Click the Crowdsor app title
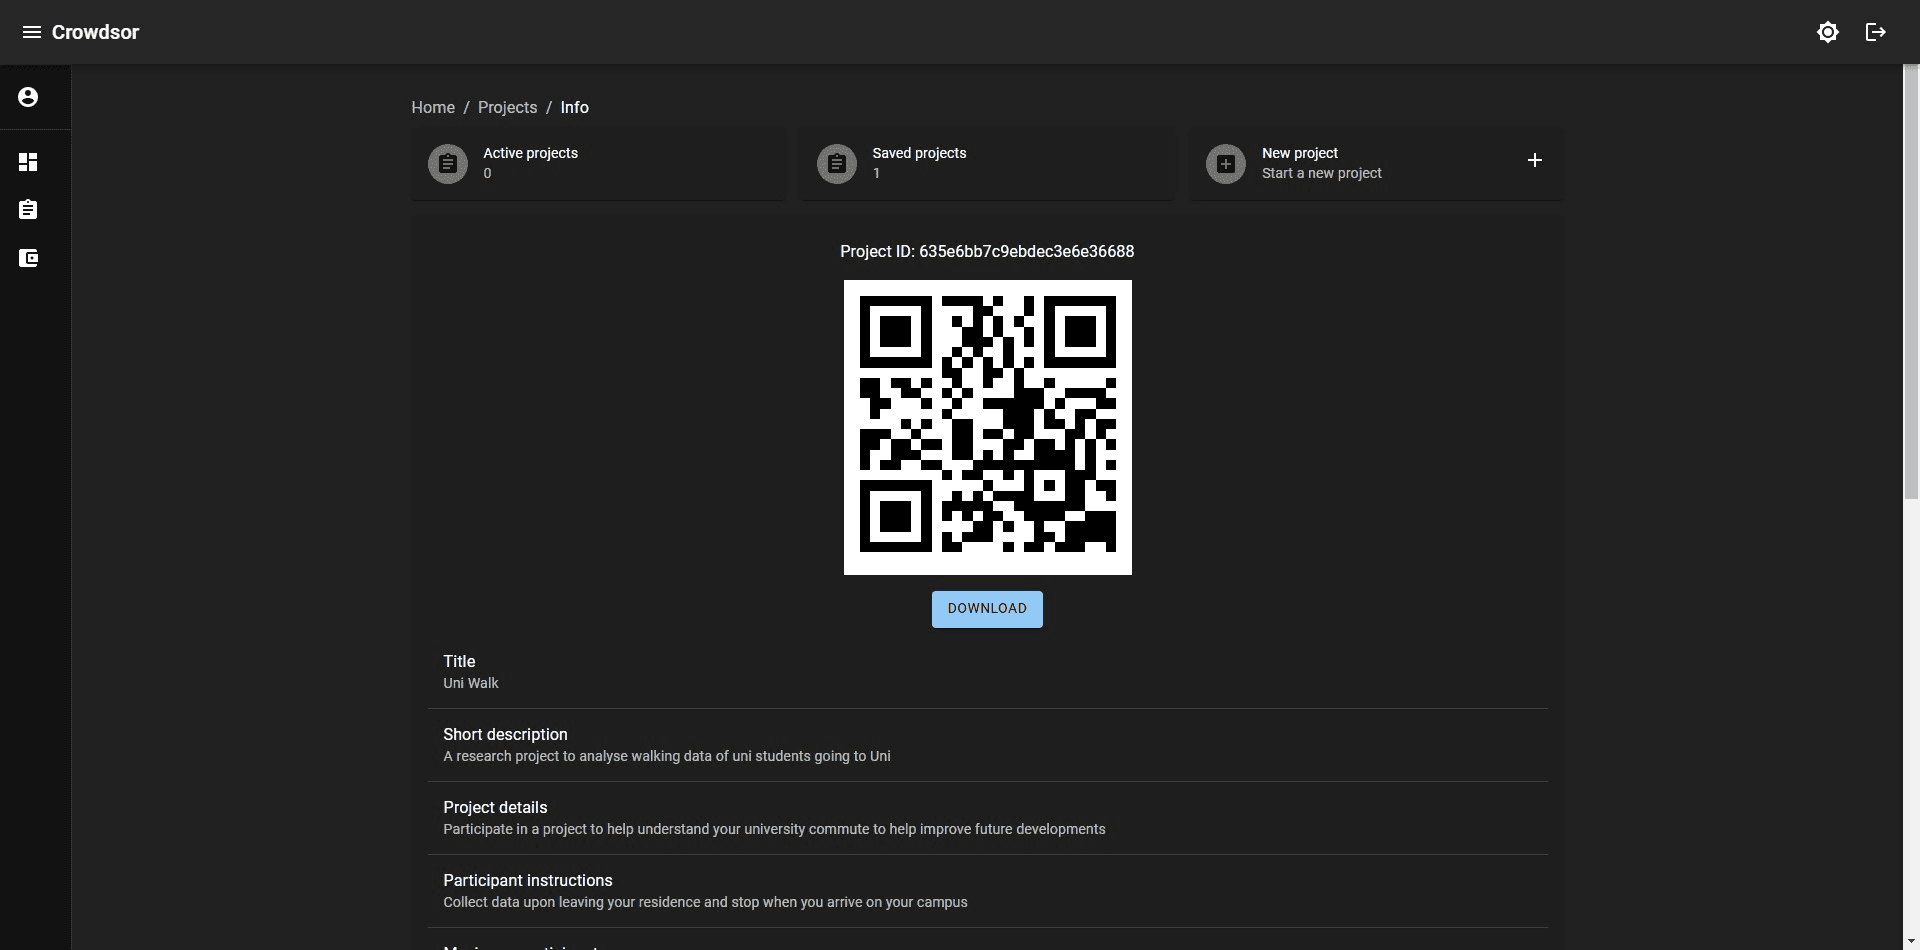 tap(94, 31)
